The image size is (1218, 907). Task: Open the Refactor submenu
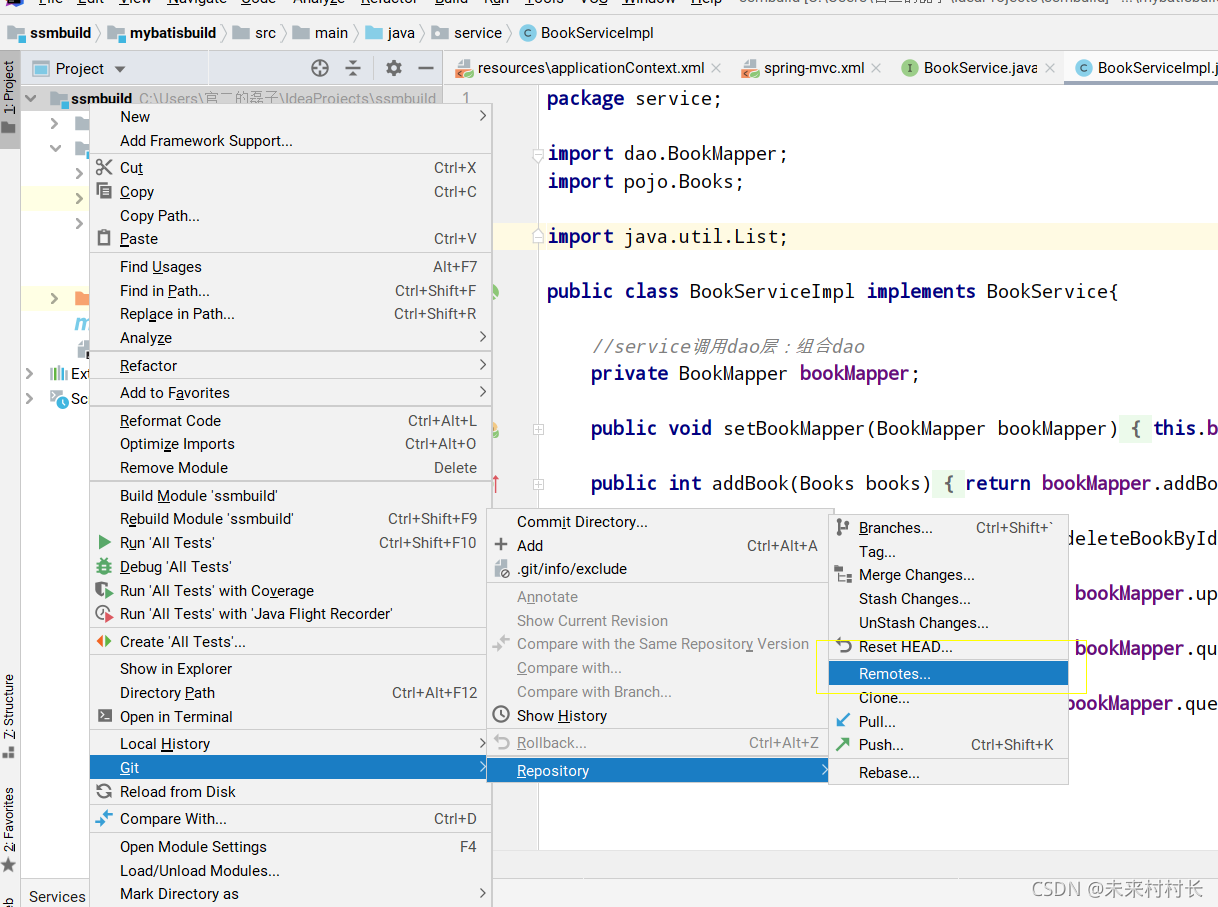click(x=291, y=366)
